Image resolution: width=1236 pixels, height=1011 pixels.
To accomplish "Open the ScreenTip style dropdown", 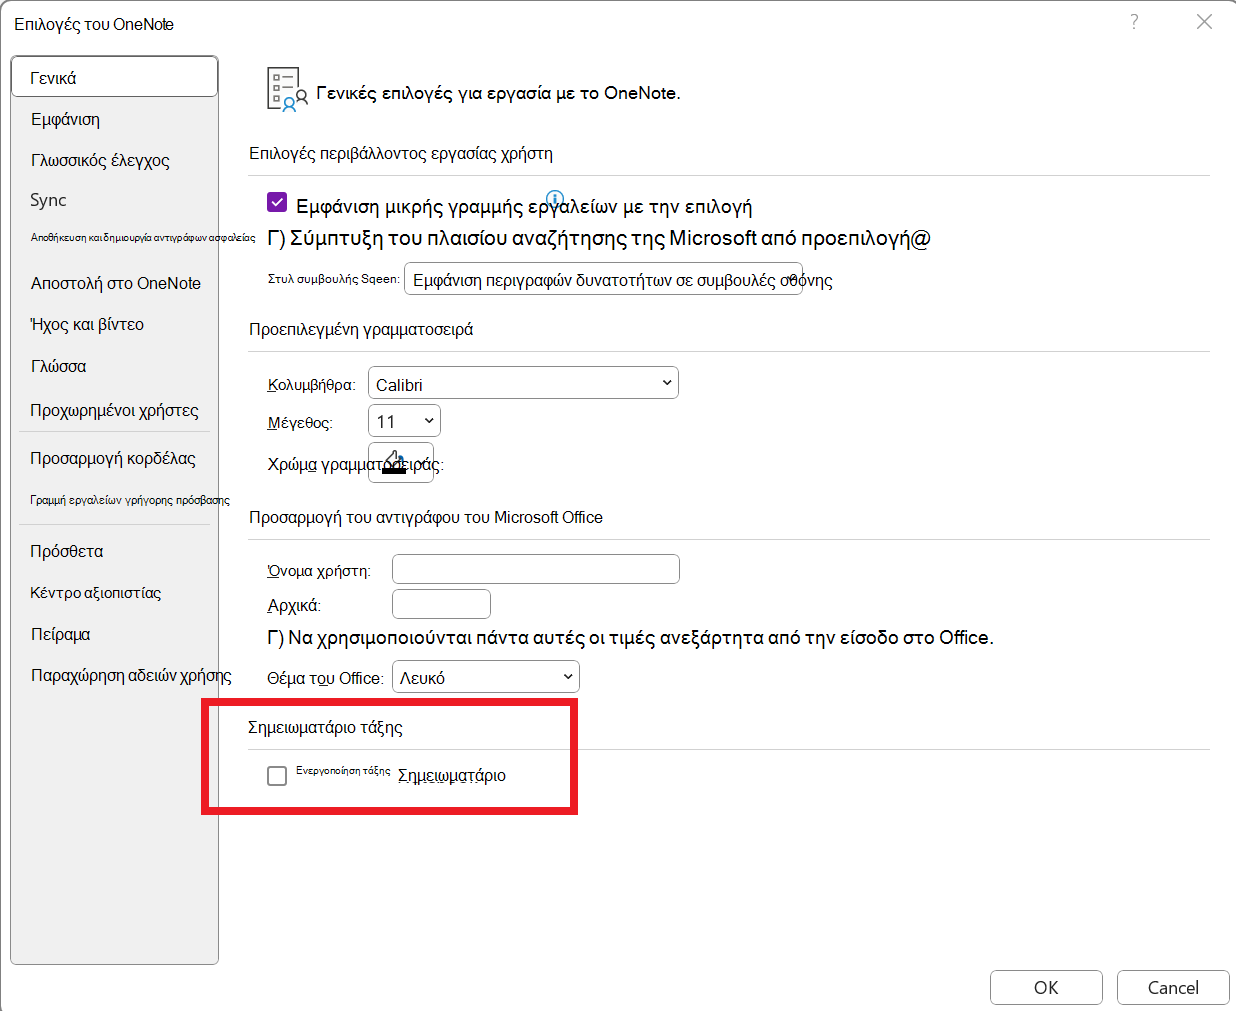I will pyautogui.click(x=603, y=279).
